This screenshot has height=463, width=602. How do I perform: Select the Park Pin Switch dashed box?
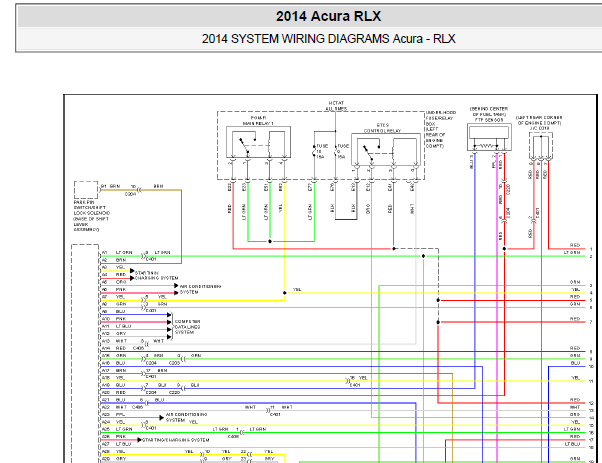[x=86, y=190]
